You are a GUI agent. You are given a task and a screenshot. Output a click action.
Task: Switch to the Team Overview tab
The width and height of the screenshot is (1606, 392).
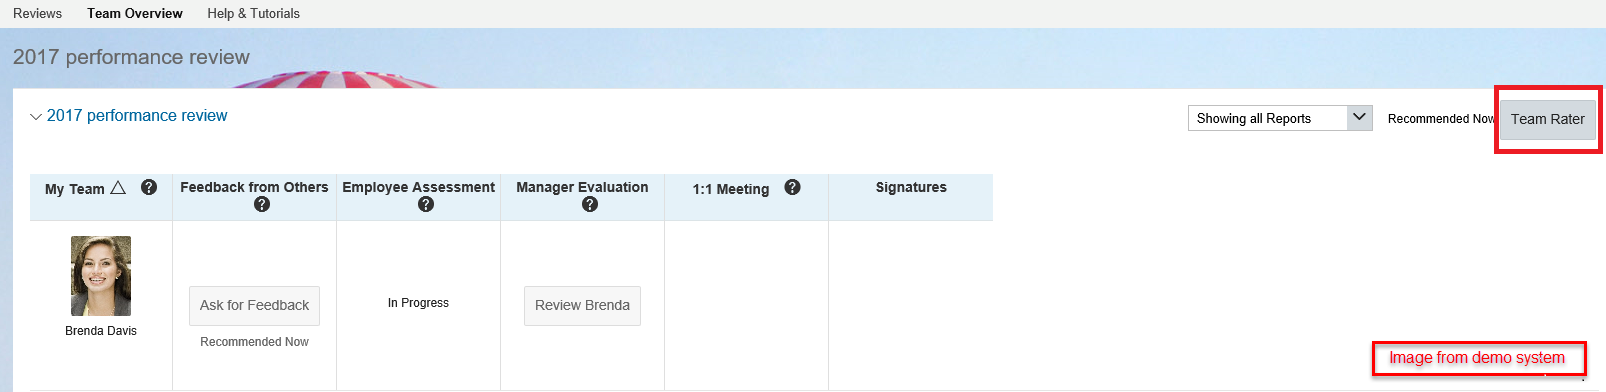tap(135, 13)
